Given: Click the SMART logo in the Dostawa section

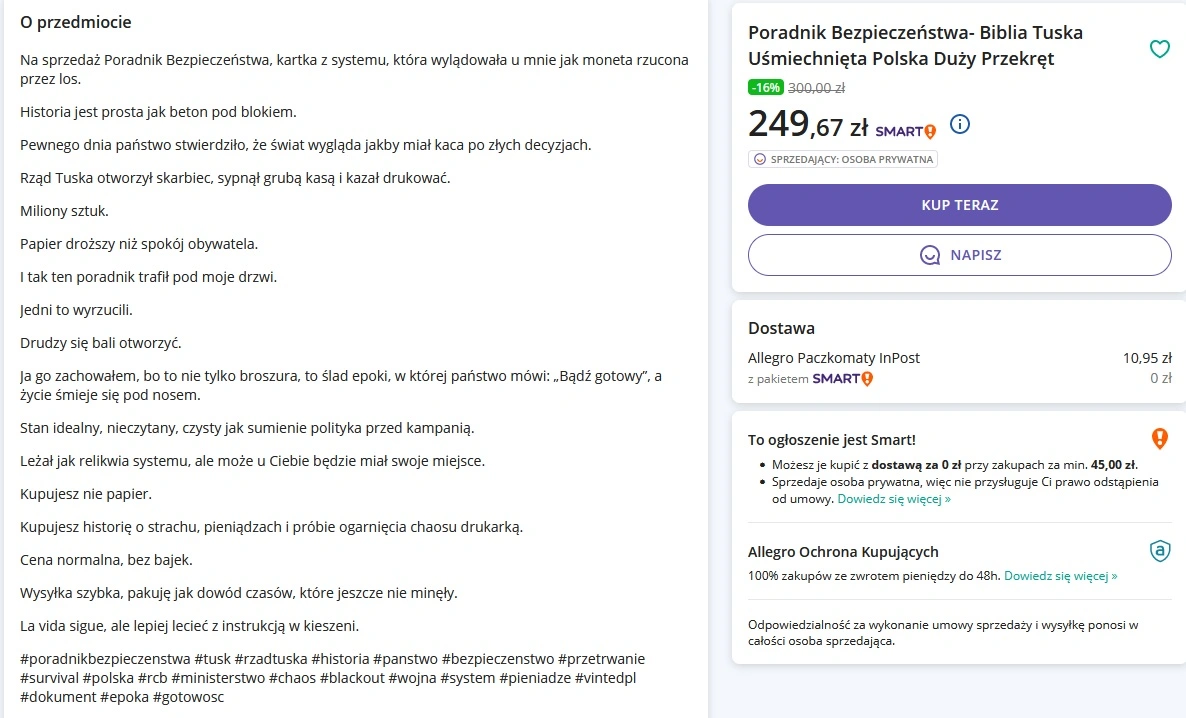Looking at the screenshot, I should tap(842, 378).
